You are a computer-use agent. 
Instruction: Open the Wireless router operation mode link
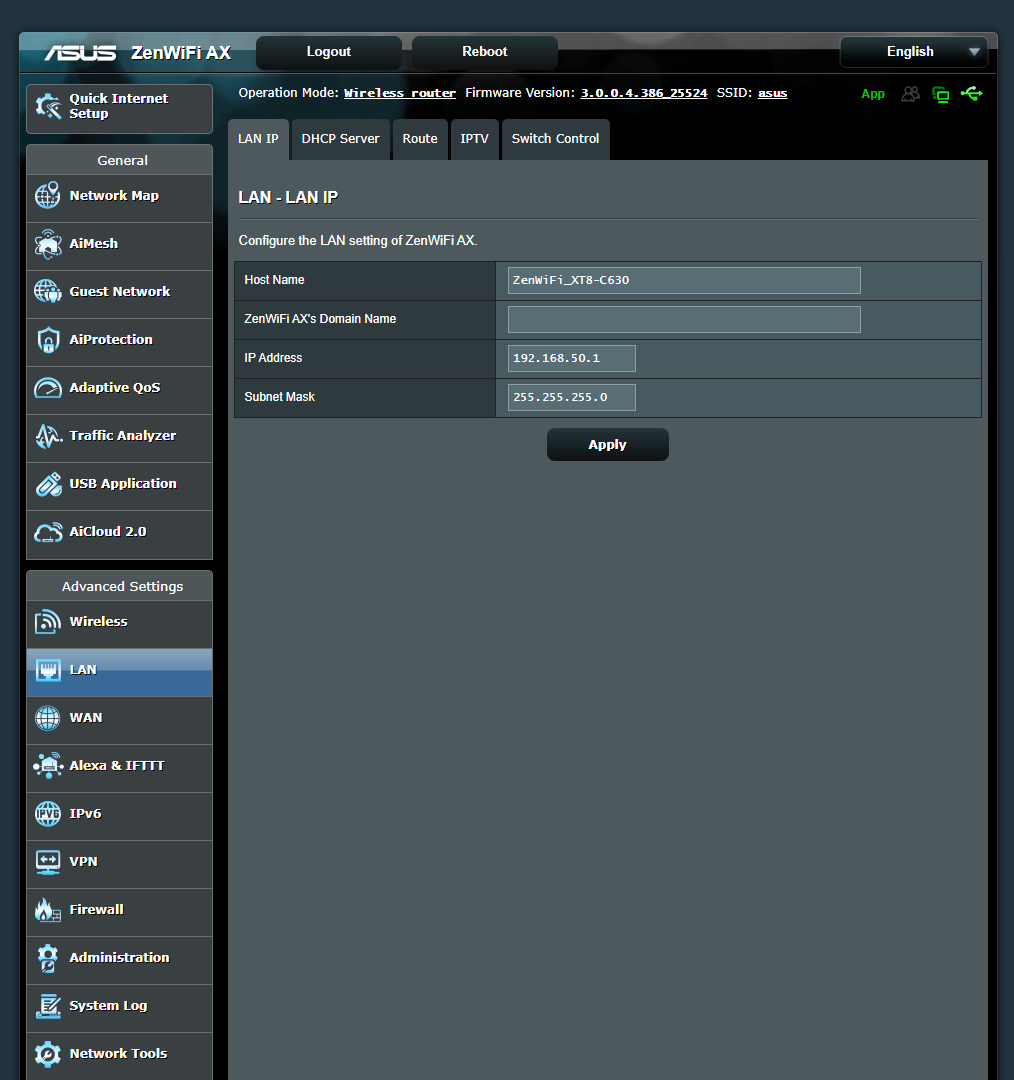coord(400,93)
